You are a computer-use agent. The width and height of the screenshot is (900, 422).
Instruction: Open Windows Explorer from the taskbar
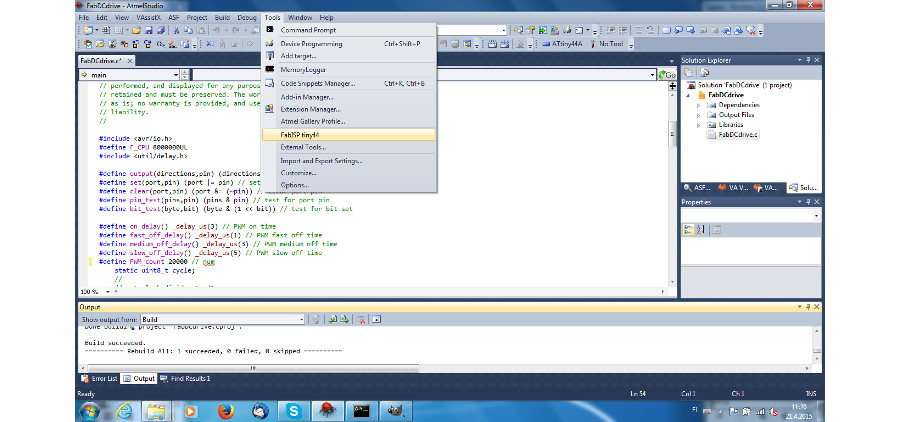pyautogui.click(x=156, y=411)
